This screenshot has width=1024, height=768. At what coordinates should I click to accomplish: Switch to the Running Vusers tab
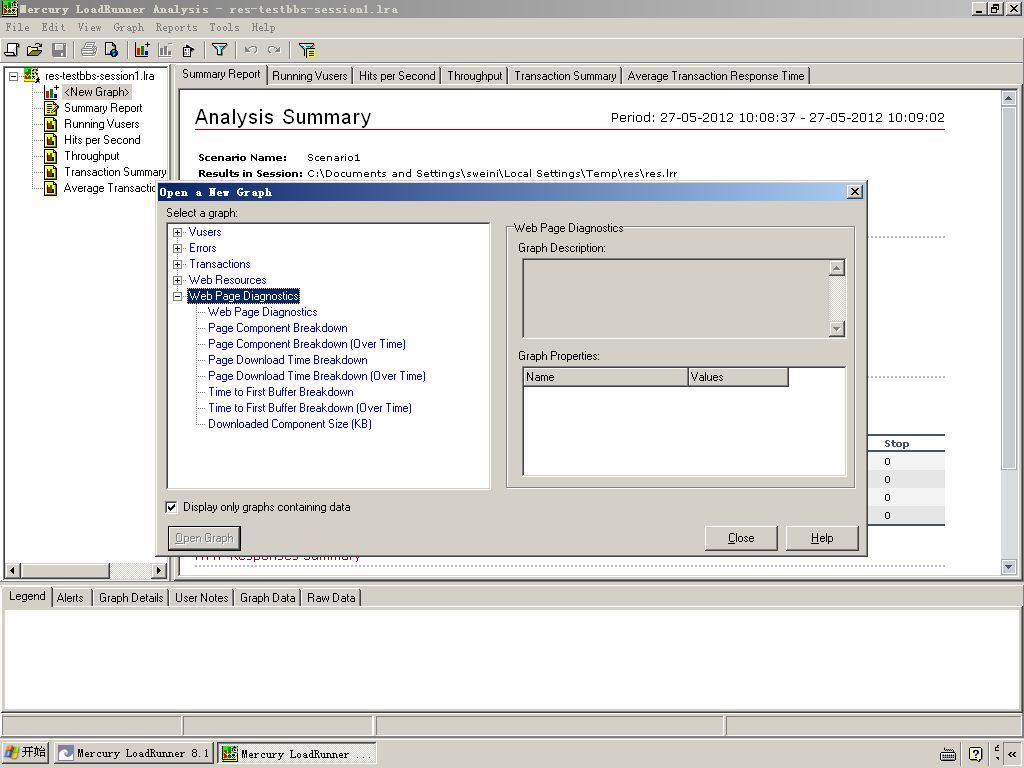pyautogui.click(x=310, y=76)
